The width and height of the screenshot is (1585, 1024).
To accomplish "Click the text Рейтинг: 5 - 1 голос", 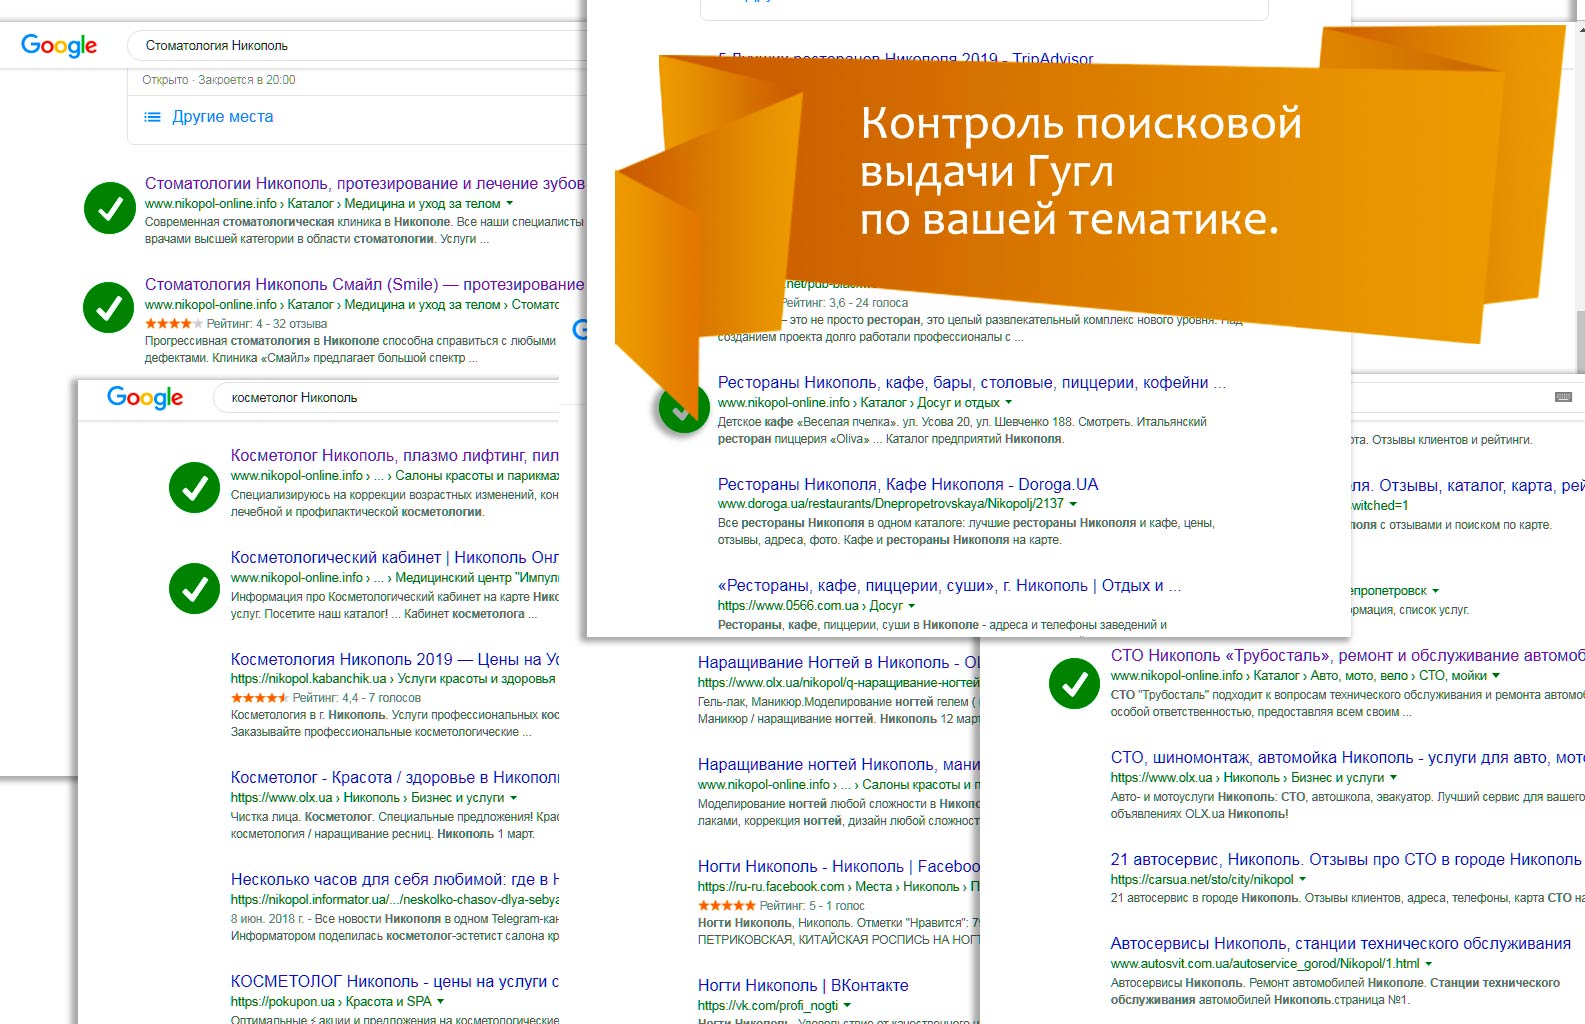I will tap(812, 906).
